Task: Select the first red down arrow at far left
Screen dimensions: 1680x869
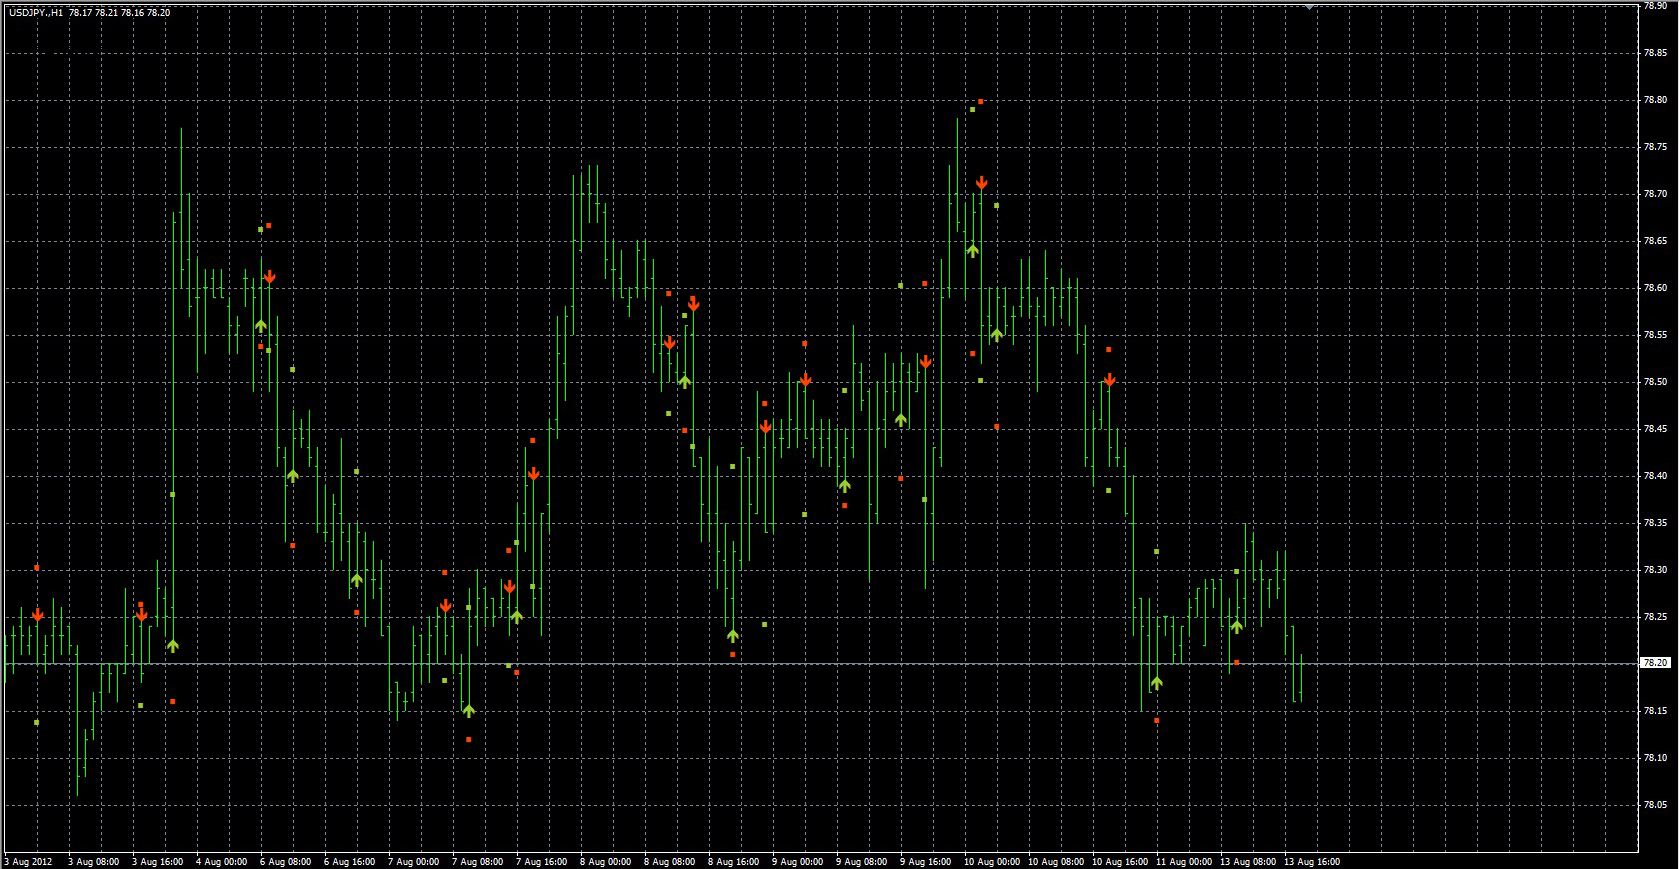Action: click(x=37, y=615)
